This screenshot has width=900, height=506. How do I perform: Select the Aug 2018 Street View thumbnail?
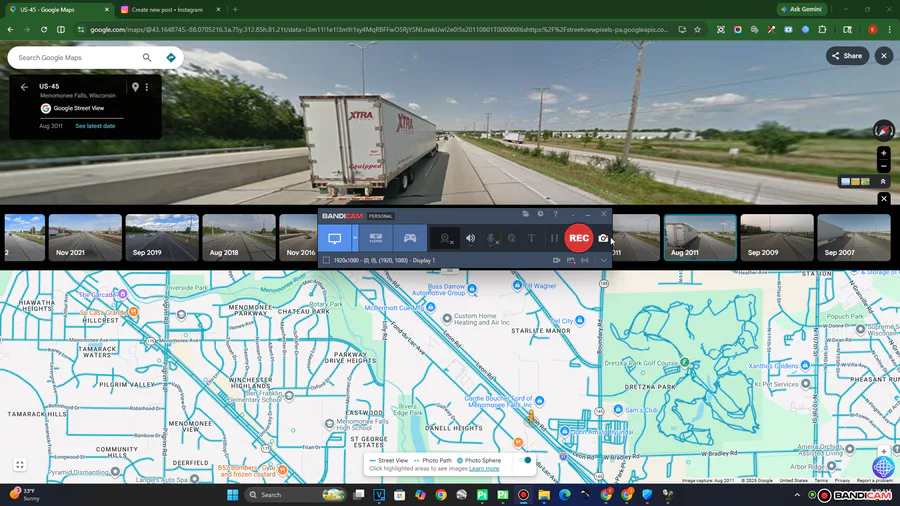pyautogui.click(x=239, y=238)
